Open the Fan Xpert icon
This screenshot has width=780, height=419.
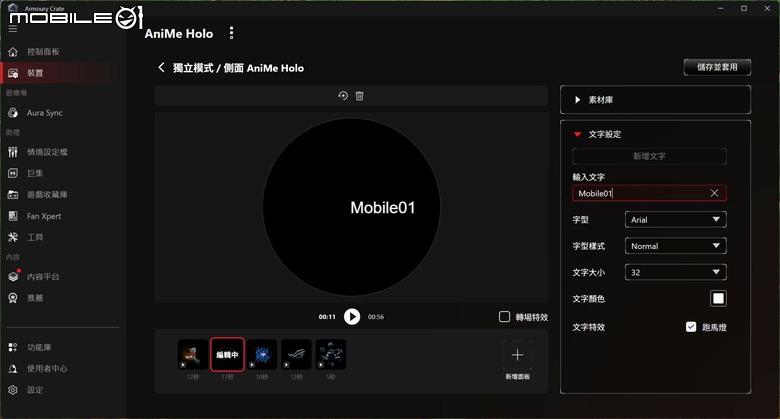tap(13, 216)
